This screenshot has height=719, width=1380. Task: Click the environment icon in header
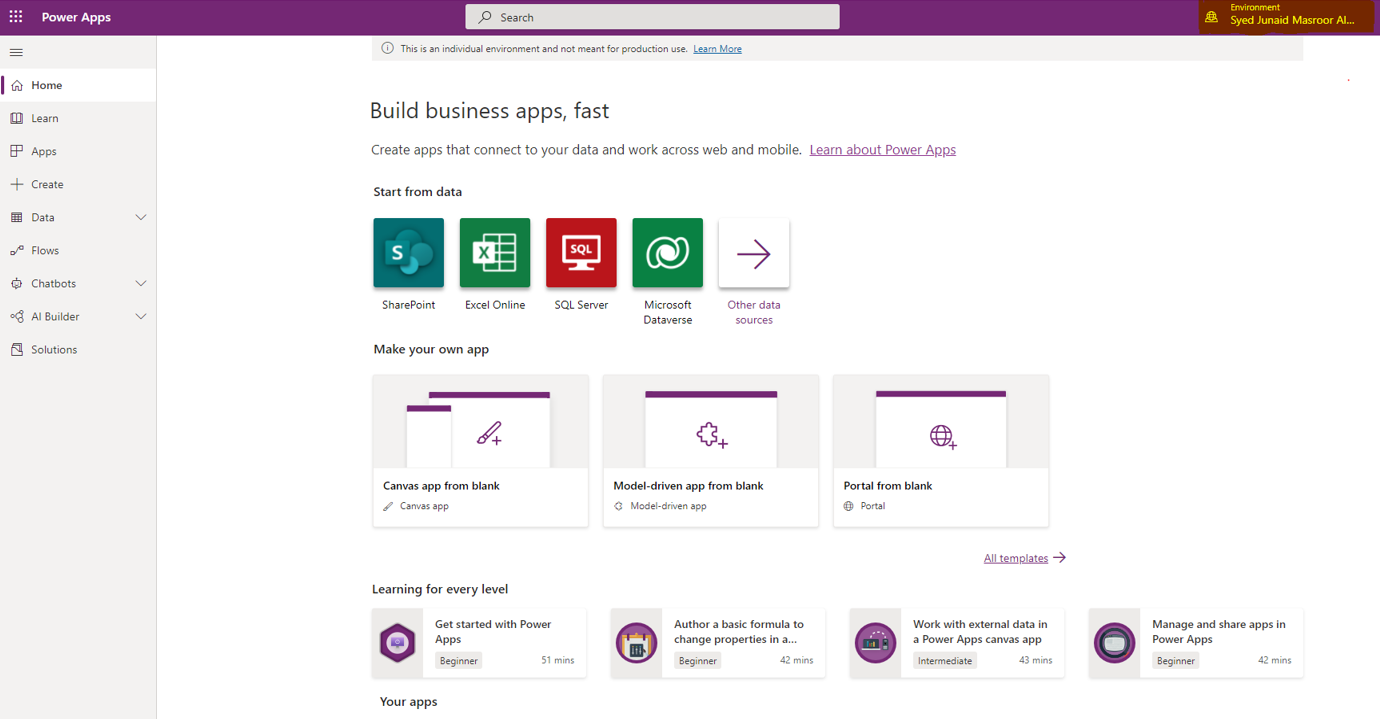1212,17
